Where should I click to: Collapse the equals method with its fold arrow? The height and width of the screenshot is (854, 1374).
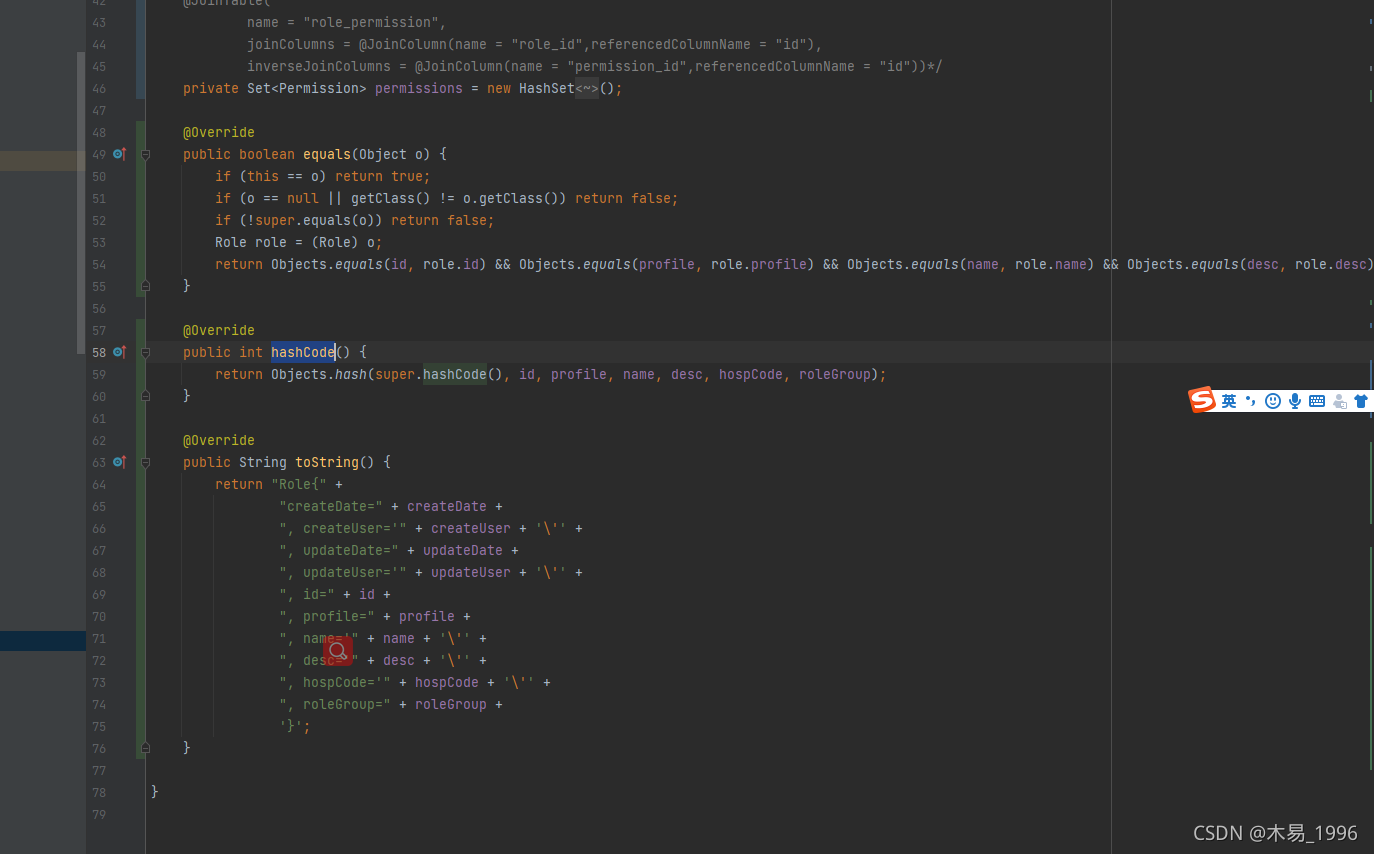[144, 154]
